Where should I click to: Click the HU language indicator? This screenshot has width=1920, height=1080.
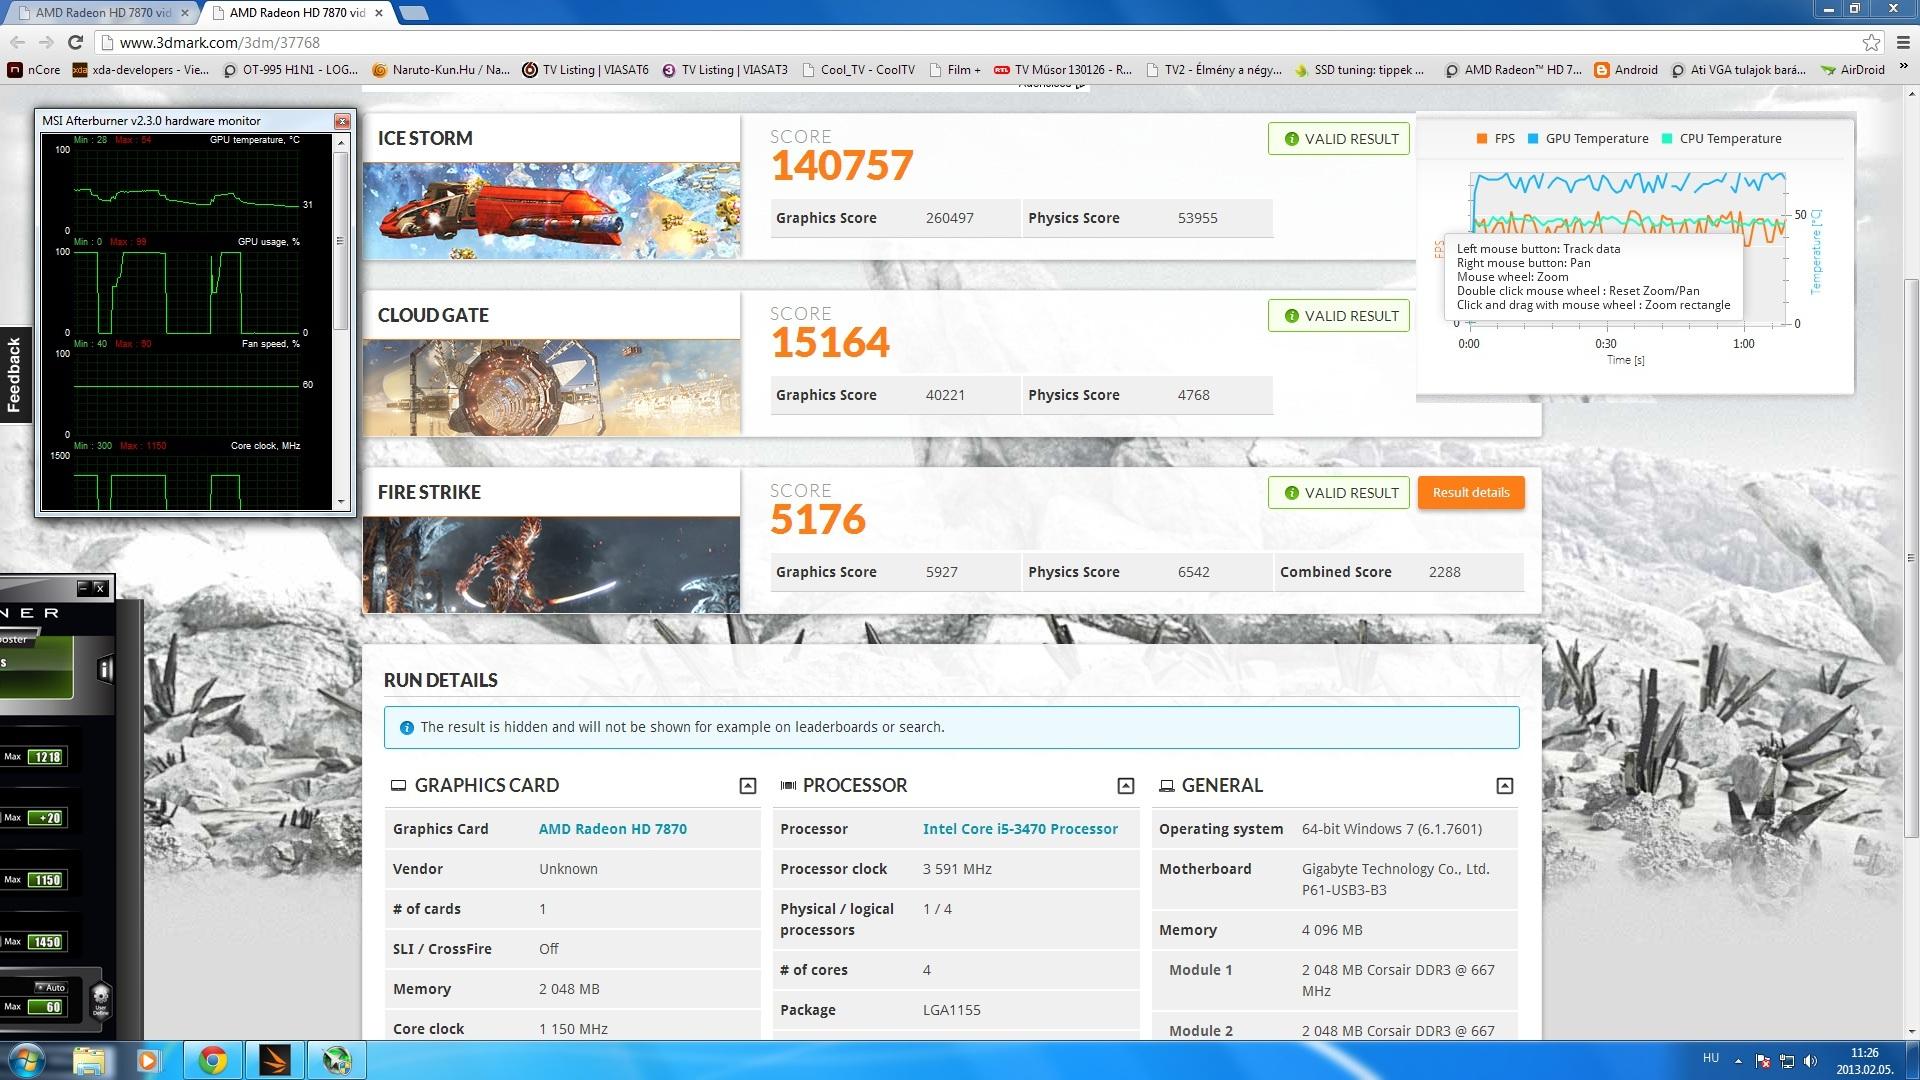1711,1058
